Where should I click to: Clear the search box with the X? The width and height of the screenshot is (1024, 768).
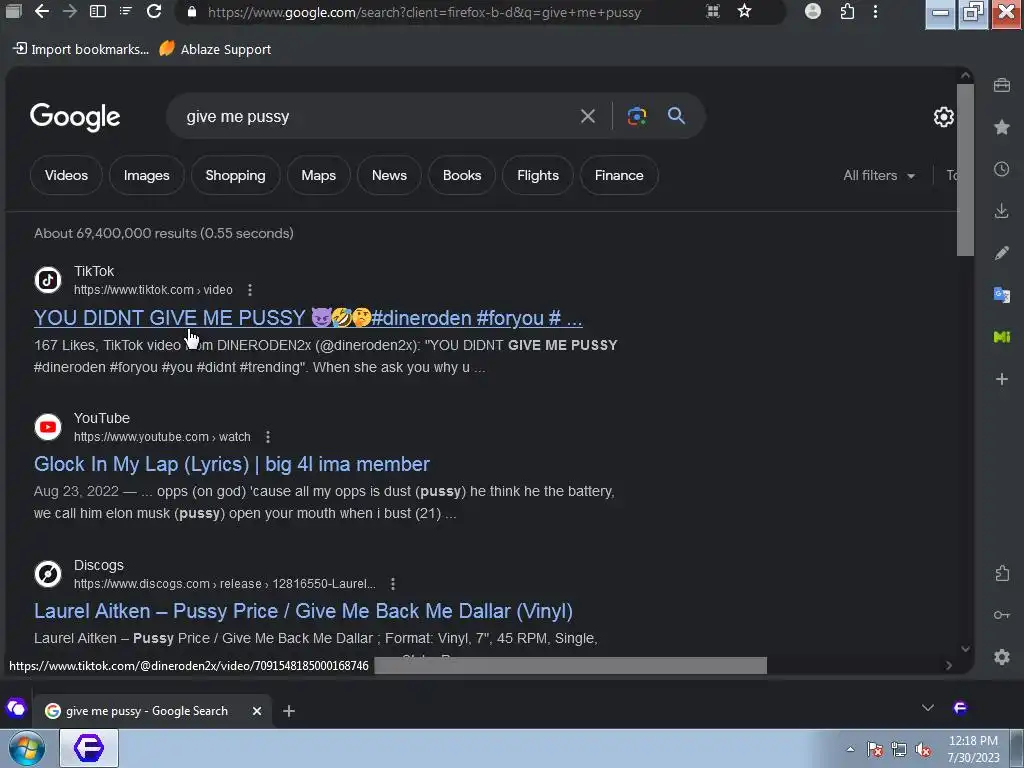click(x=588, y=116)
